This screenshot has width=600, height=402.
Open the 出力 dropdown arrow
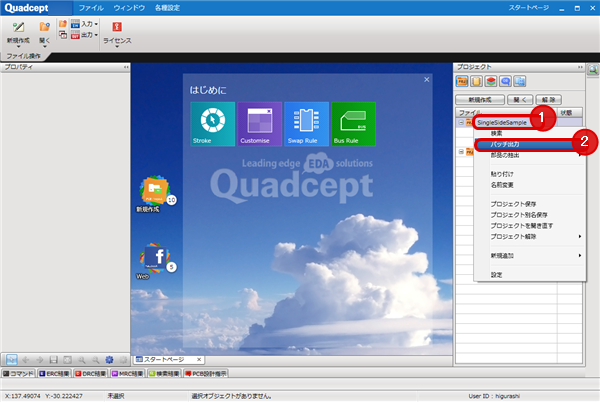tap(96, 35)
